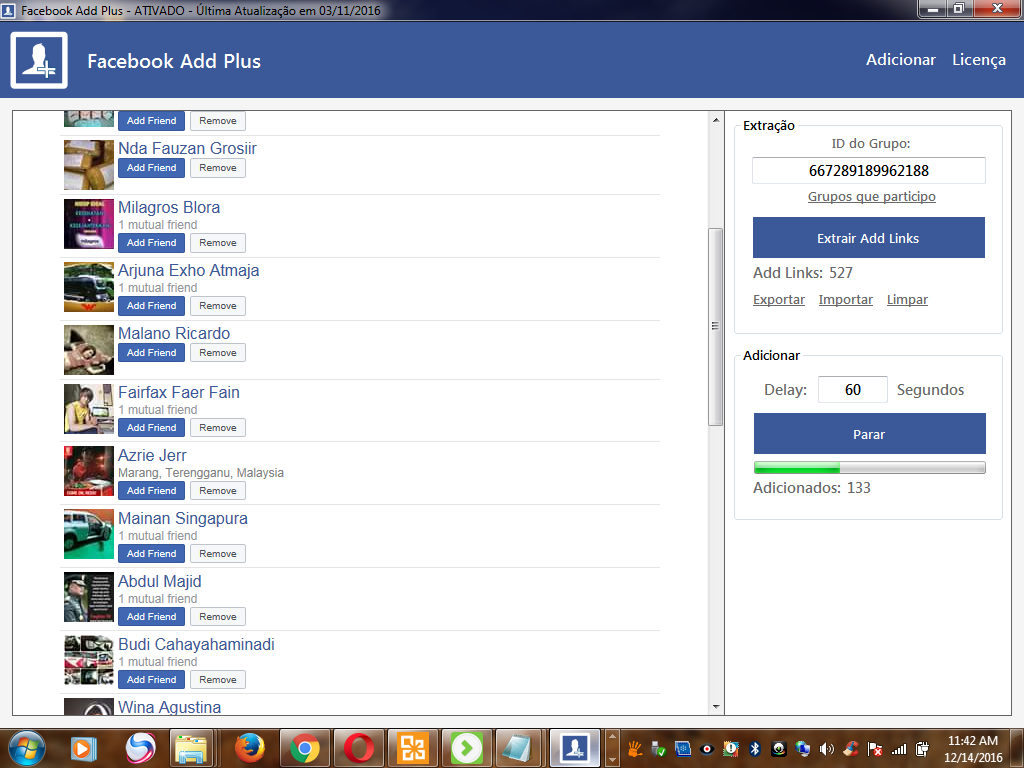Click the title bar application icon
The image size is (1024, 768).
pos(8,10)
